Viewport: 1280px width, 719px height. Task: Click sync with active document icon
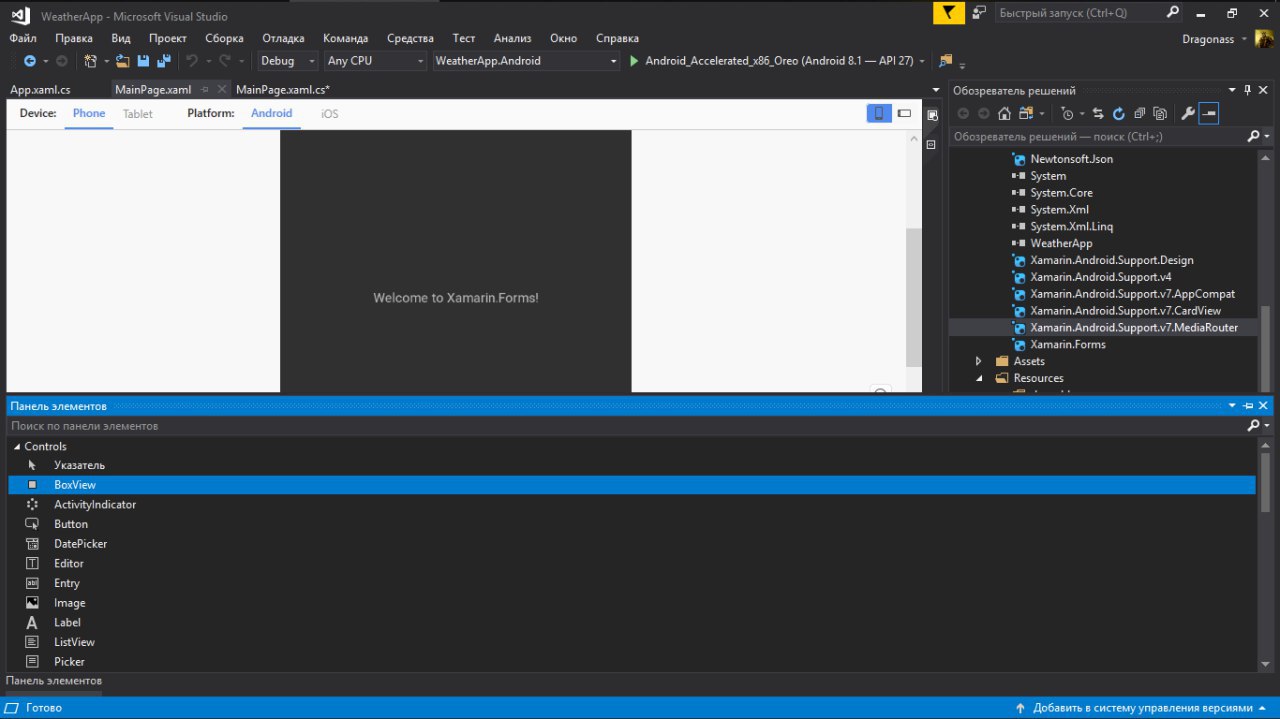(1098, 114)
